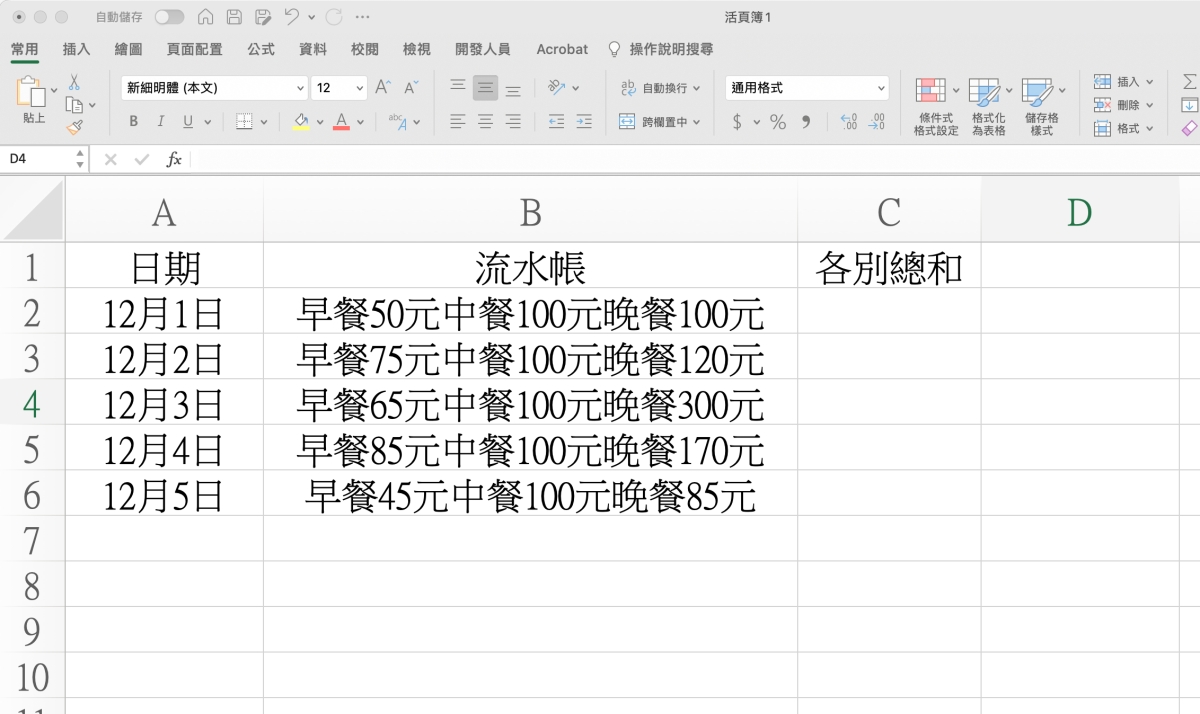
Task: Click the Format Painter brush icon
Action: (x=74, y=127)
